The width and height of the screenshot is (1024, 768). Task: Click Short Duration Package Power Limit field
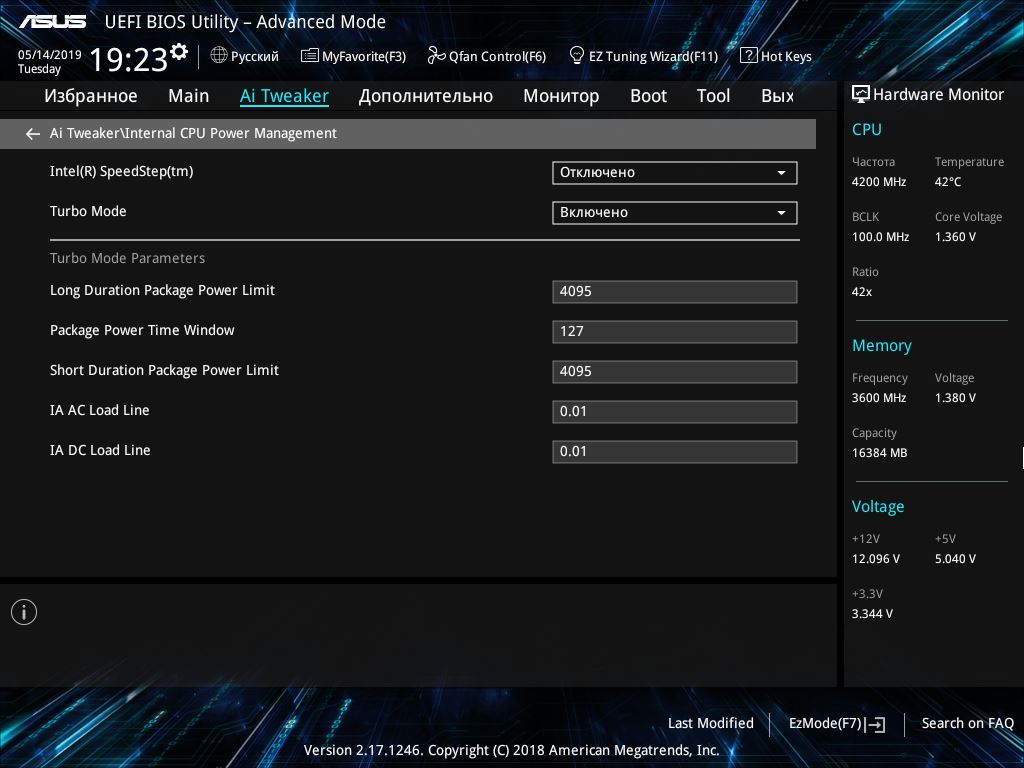[x=675, y=372]
